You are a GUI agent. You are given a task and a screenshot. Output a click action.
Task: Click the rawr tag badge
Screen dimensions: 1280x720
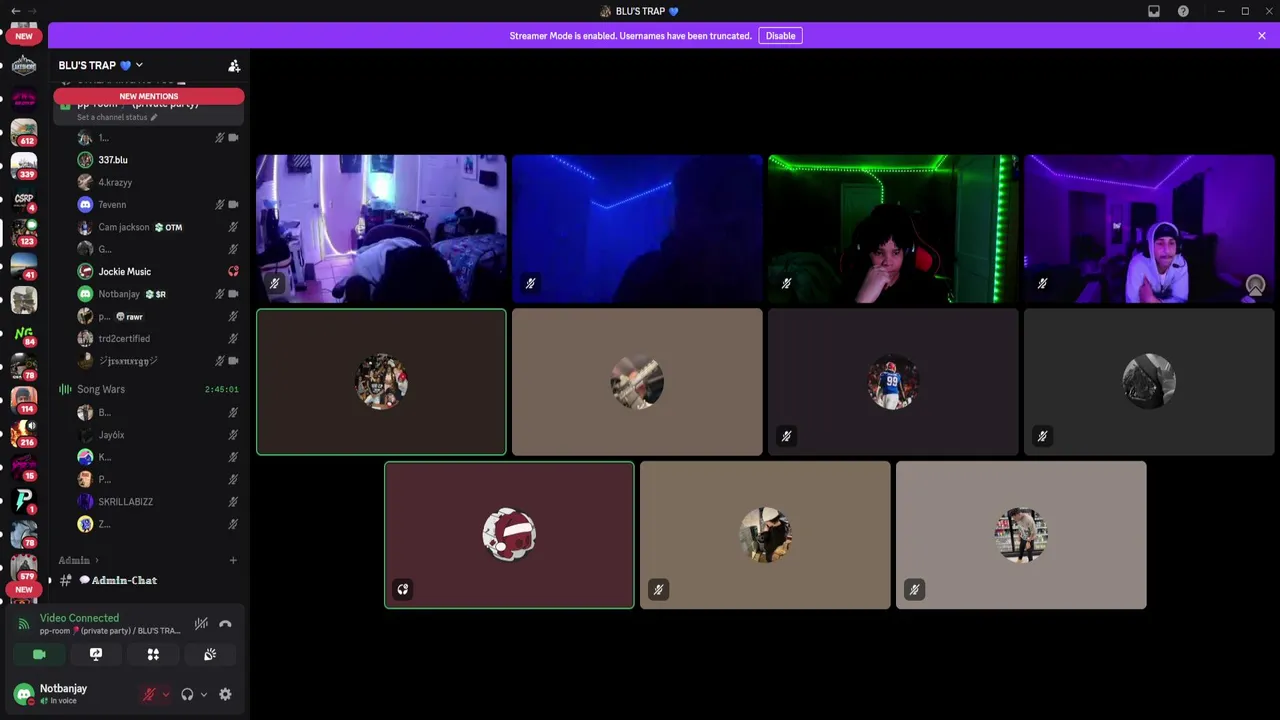pos(129,317)
